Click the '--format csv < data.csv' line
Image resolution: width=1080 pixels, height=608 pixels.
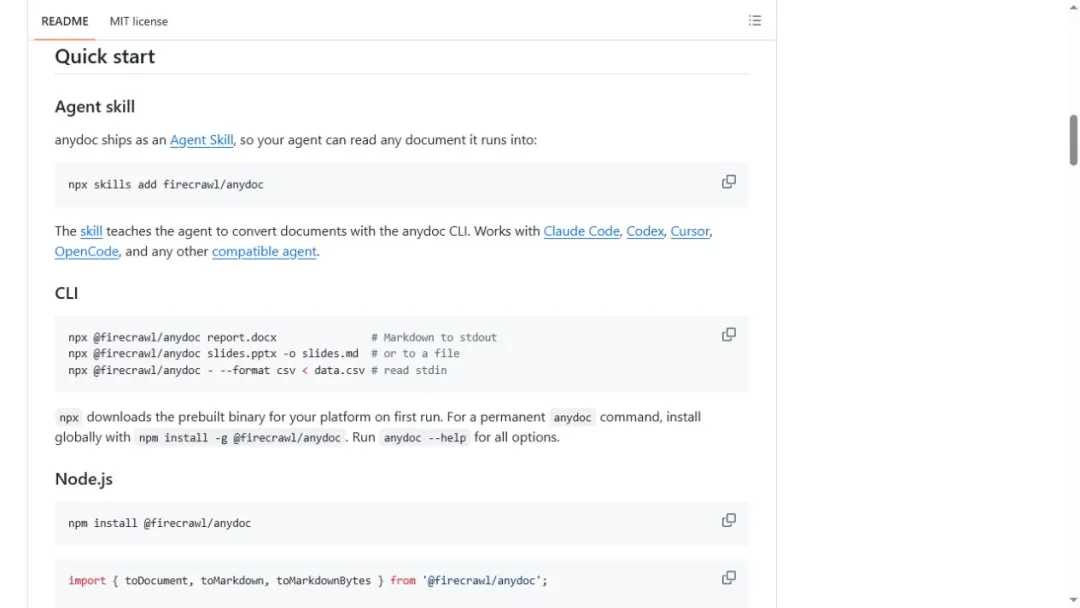[217, 370]
